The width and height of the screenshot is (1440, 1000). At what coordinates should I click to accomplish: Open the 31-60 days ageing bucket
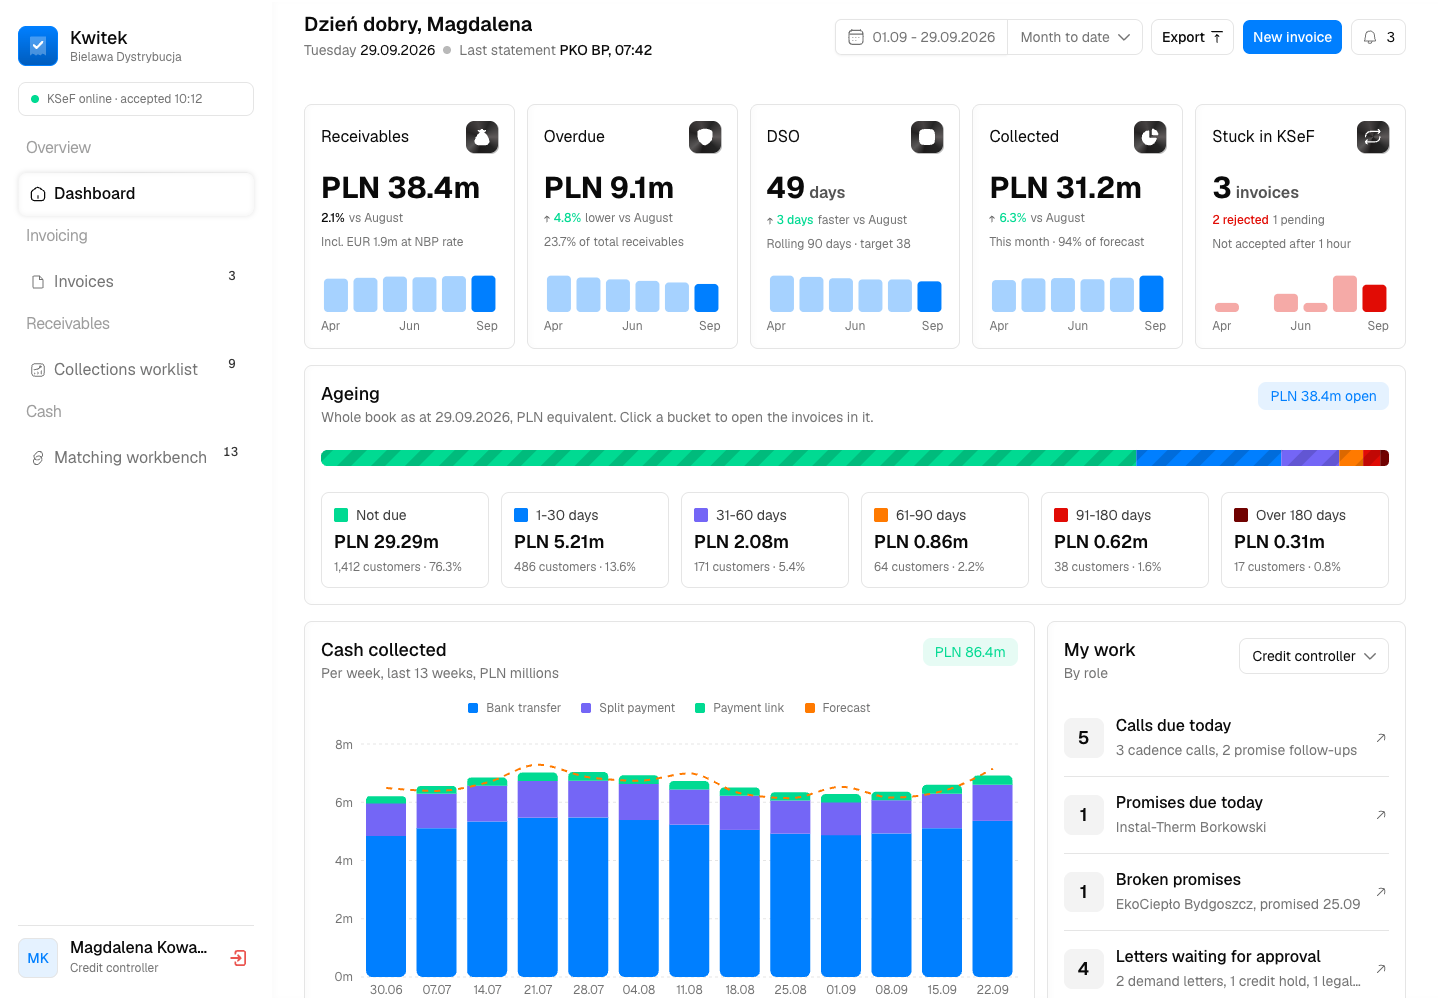pyautogui.click(x=765, y=540)
